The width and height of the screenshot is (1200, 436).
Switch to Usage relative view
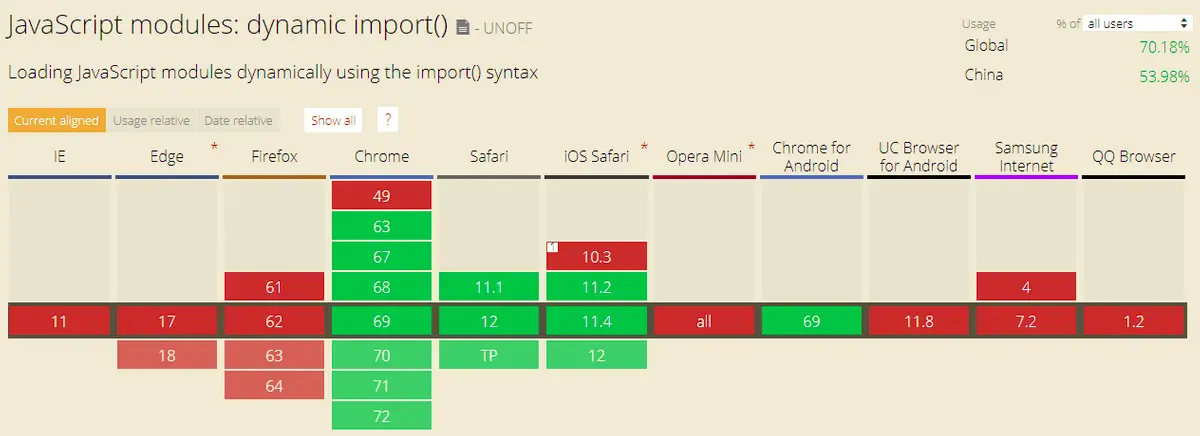pyautogui.click(x=151, y=121)
